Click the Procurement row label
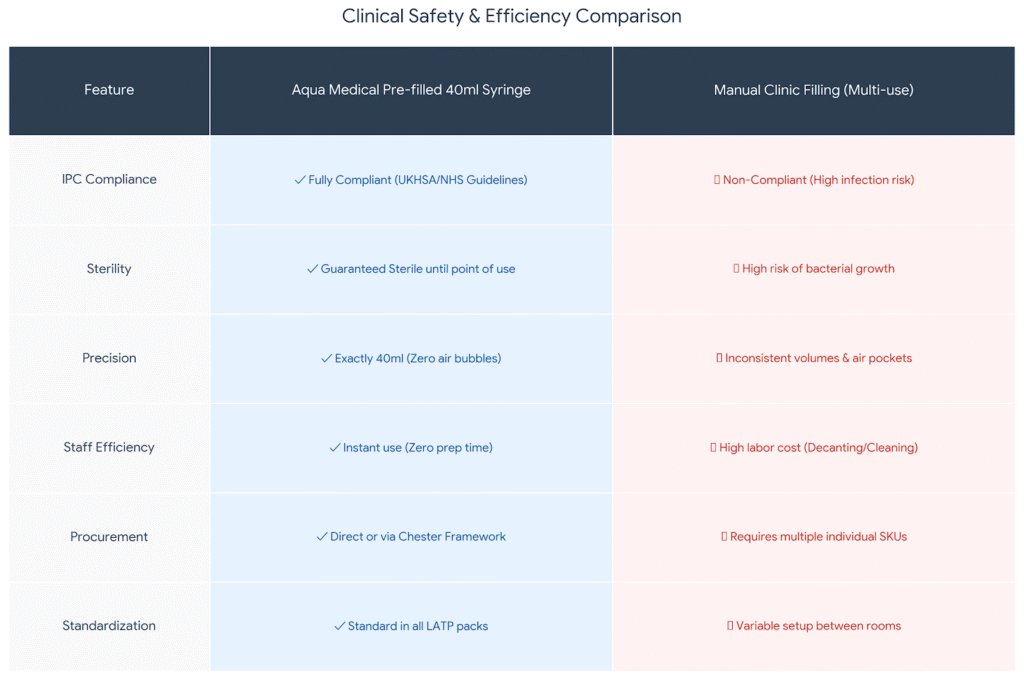 (109, 537)
